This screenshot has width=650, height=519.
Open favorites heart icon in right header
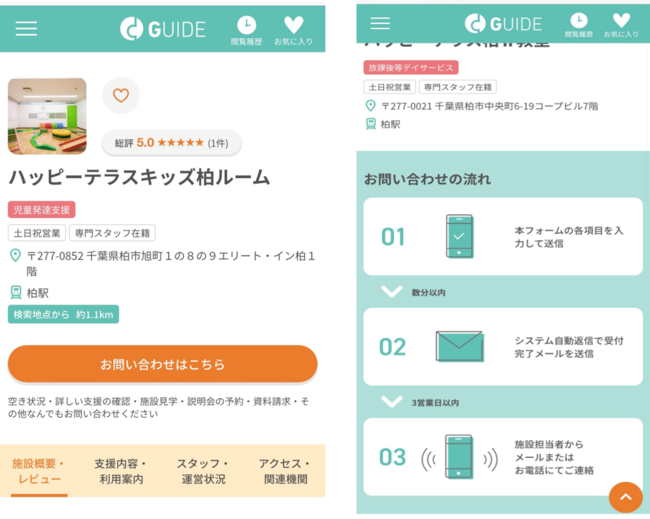tap(621, 24)
